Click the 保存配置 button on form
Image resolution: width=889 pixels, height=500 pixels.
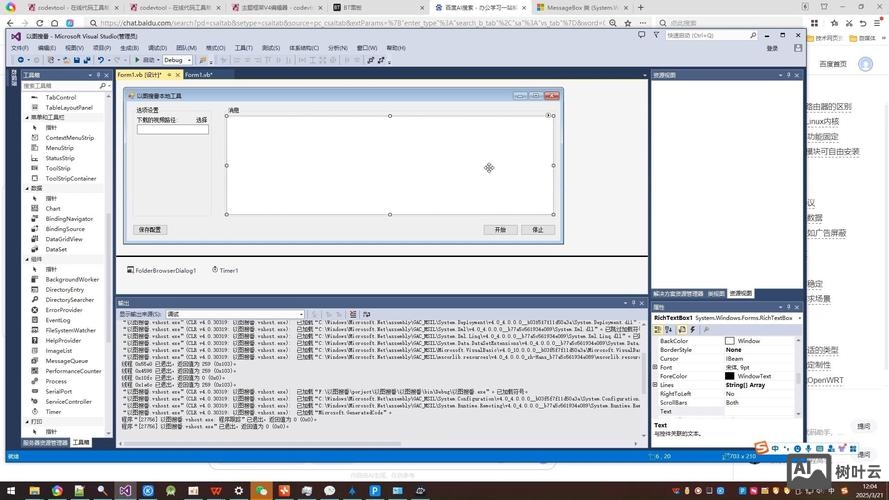pyautogui.click(x=150, y=230)
